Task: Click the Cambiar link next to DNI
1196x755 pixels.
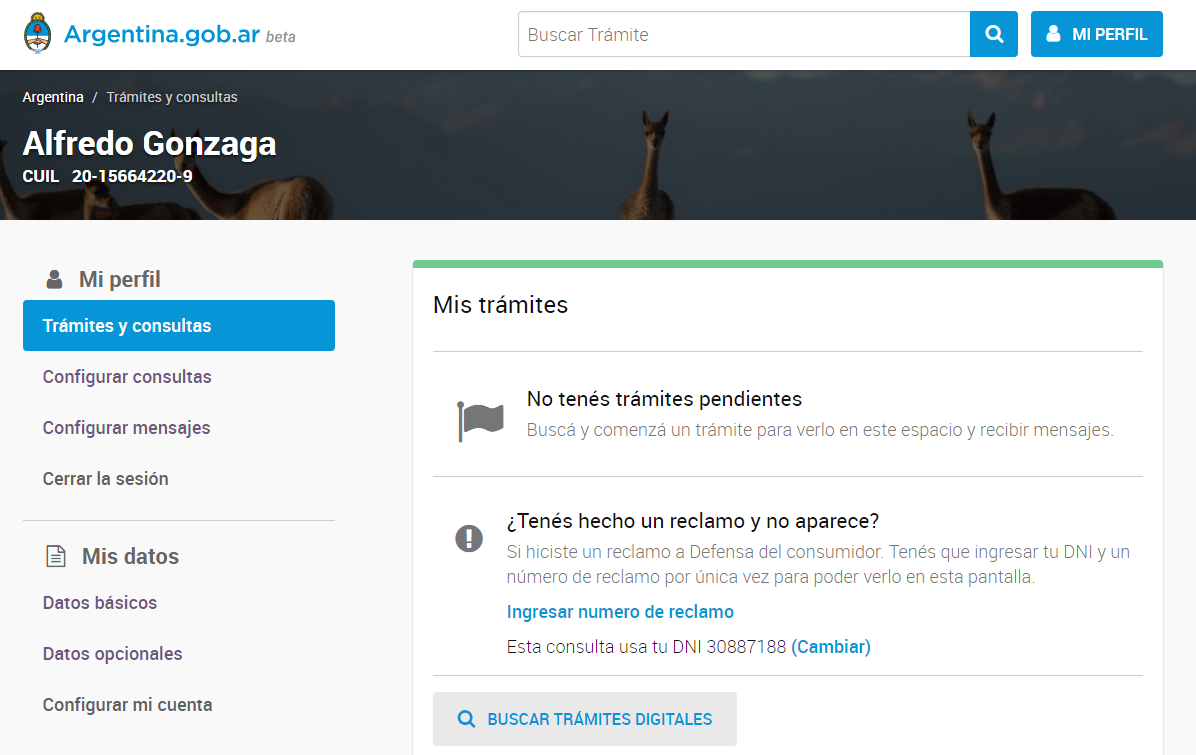Action: tap(831, 647)
